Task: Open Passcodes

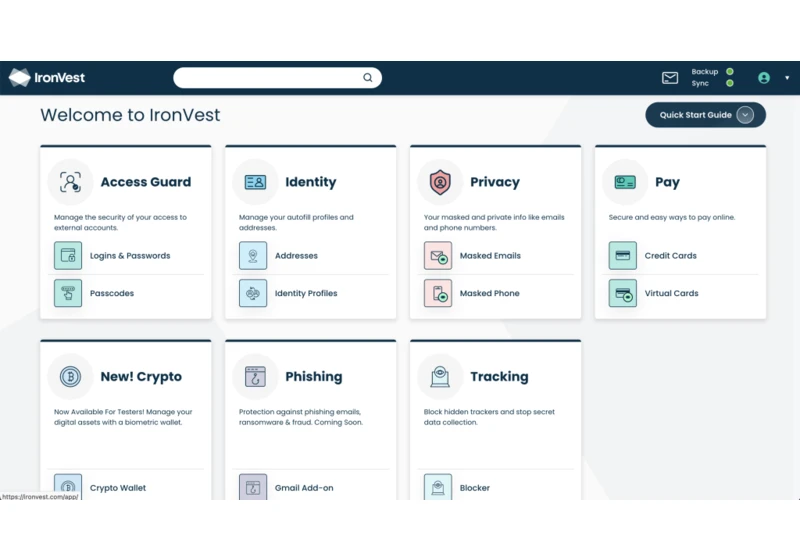Action: pos(112,293)
